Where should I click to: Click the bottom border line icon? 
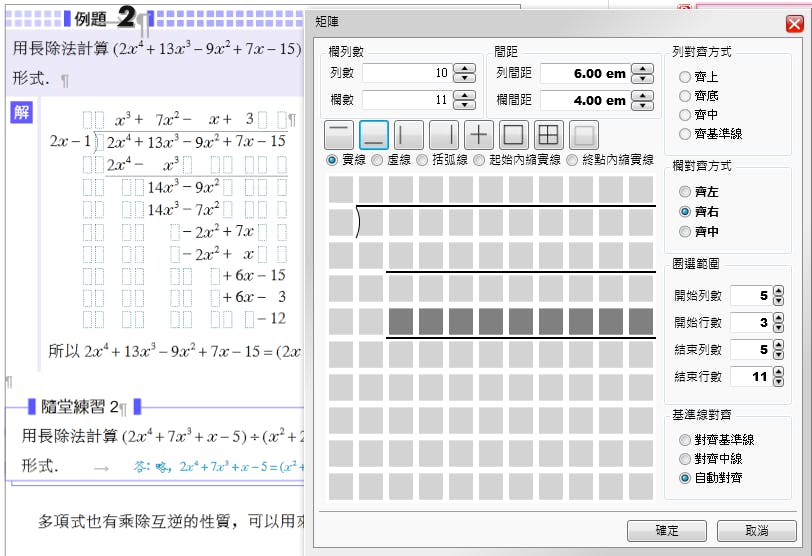(374, 135)
